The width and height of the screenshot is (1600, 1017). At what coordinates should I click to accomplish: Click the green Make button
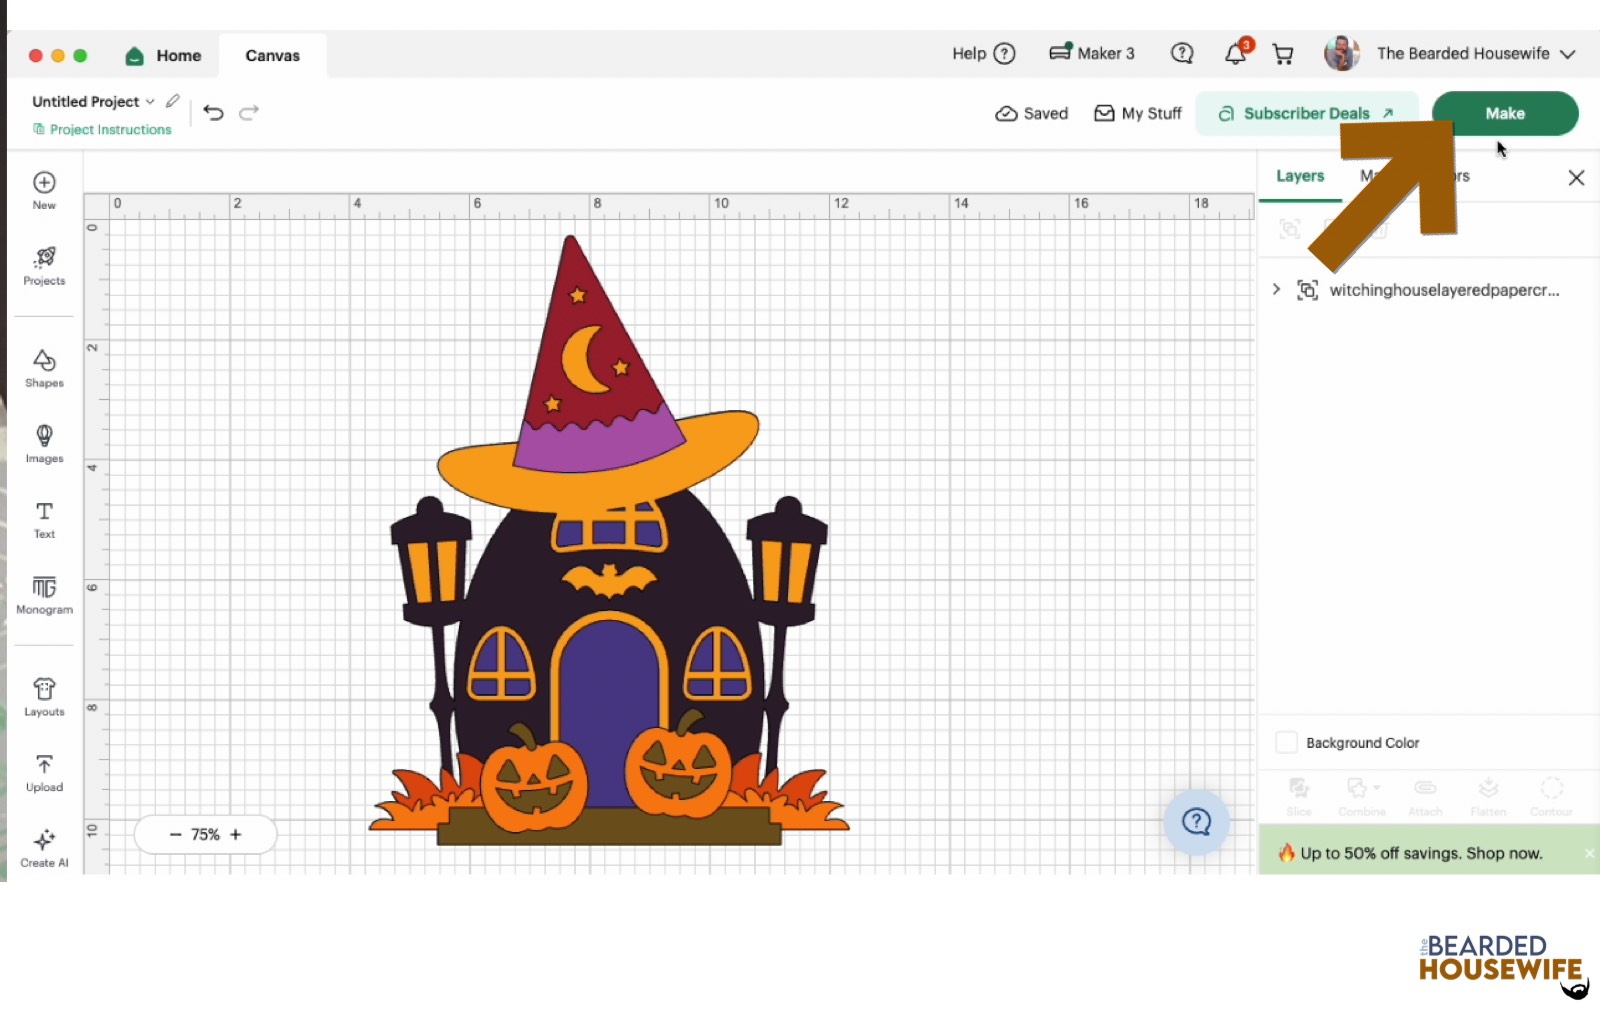click(x=1505, y=113)
